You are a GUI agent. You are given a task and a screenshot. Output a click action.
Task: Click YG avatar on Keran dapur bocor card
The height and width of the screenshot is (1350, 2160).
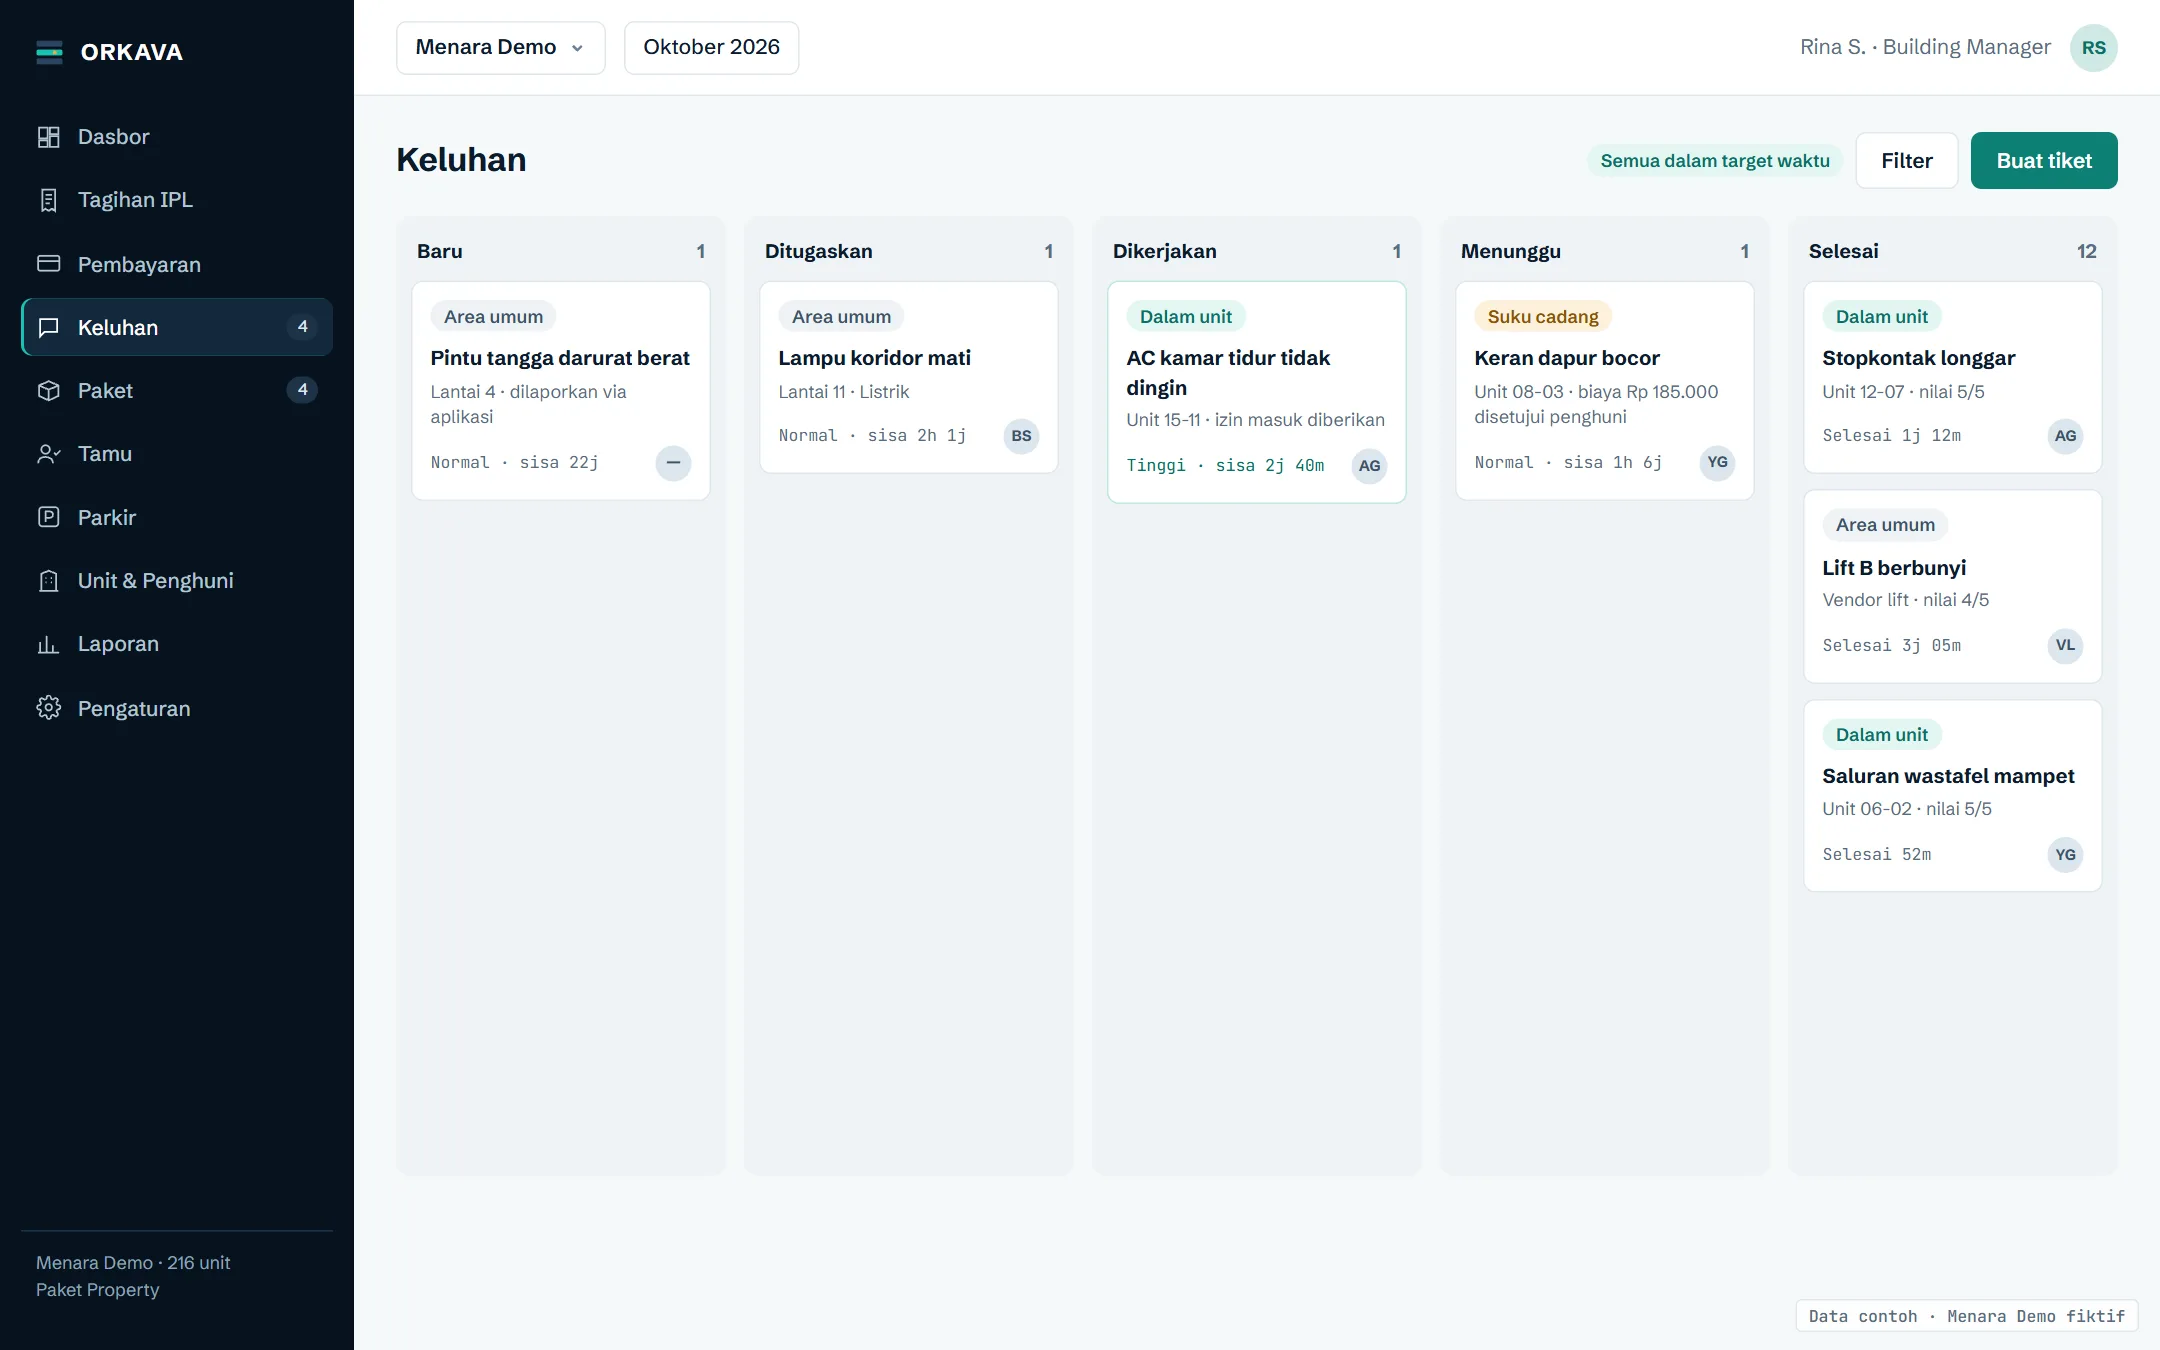click(1717, 462)
